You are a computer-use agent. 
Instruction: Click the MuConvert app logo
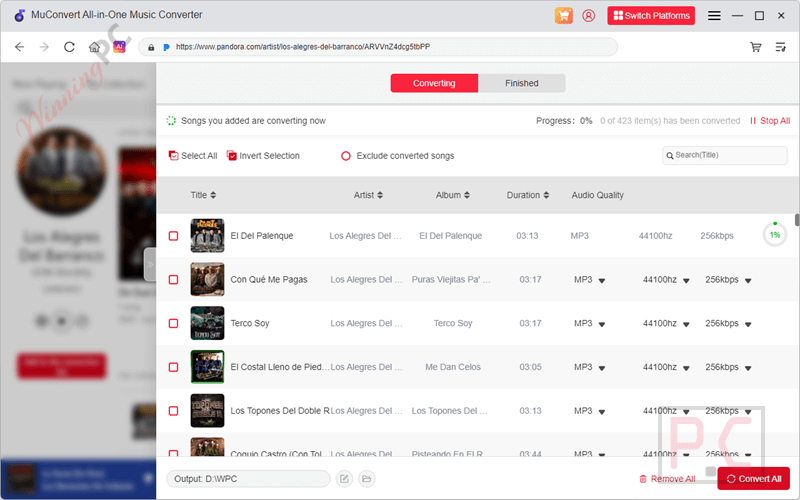coord(19,15)
